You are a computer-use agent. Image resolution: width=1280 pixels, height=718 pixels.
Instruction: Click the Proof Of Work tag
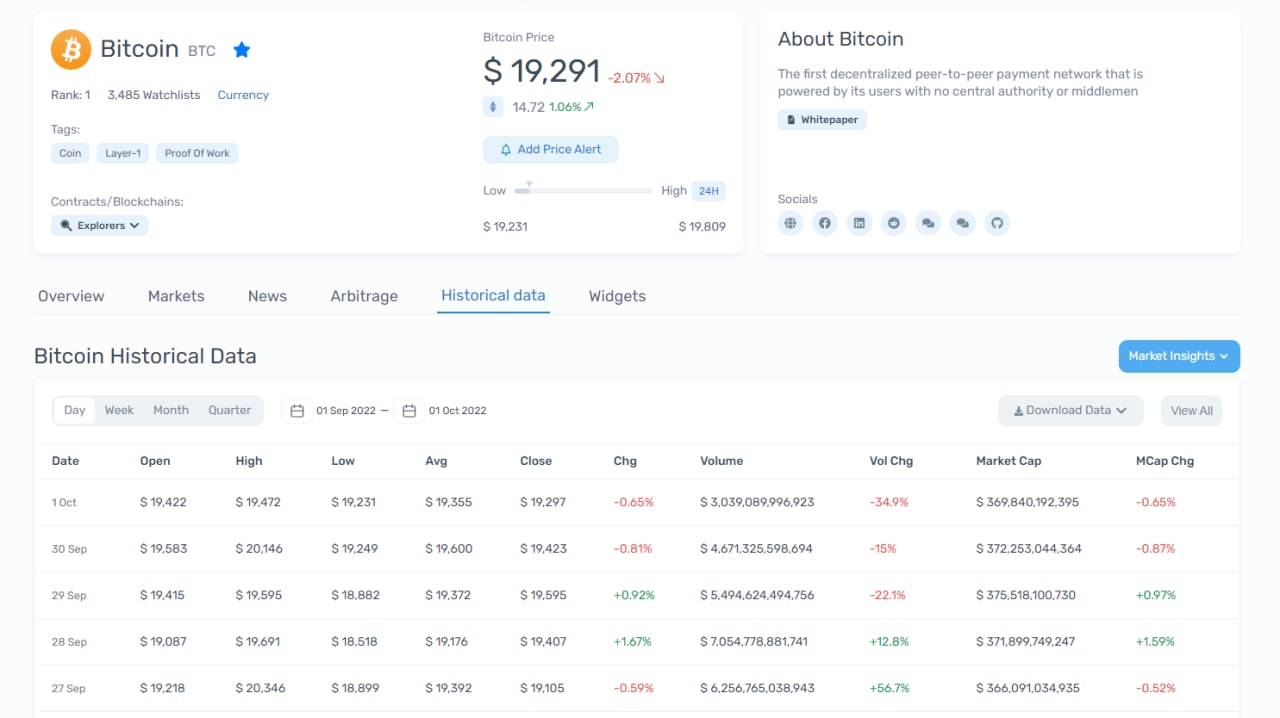pos(197,153)
